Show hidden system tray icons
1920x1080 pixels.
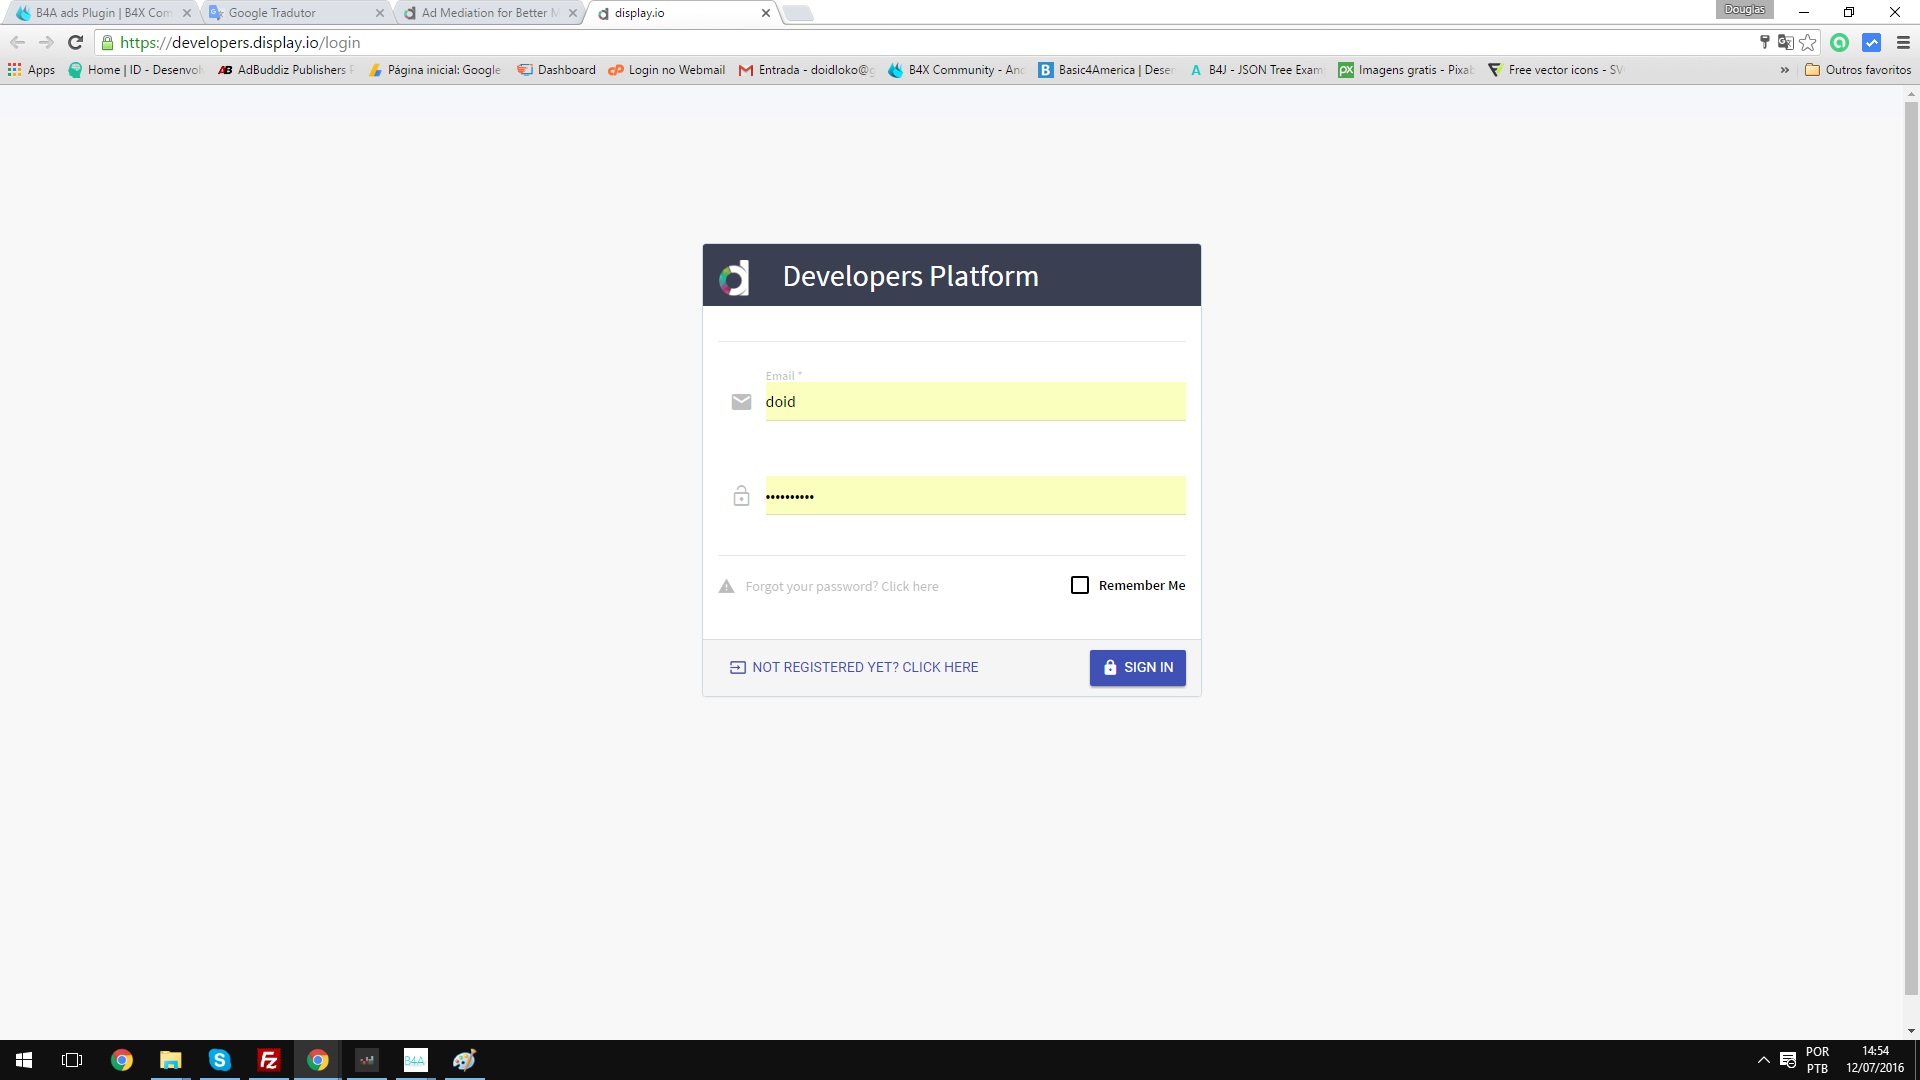1763,1060
